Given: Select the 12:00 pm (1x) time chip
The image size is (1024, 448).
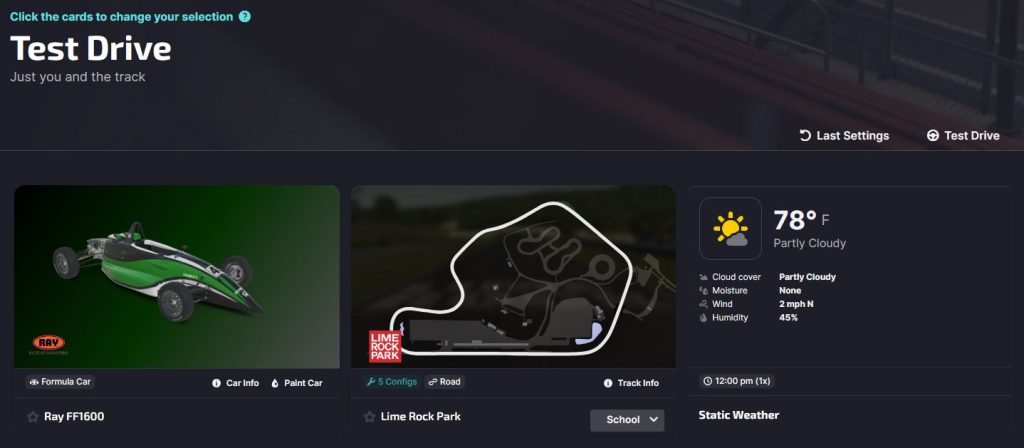Looking at the screenshot, I should pos(737,381).
